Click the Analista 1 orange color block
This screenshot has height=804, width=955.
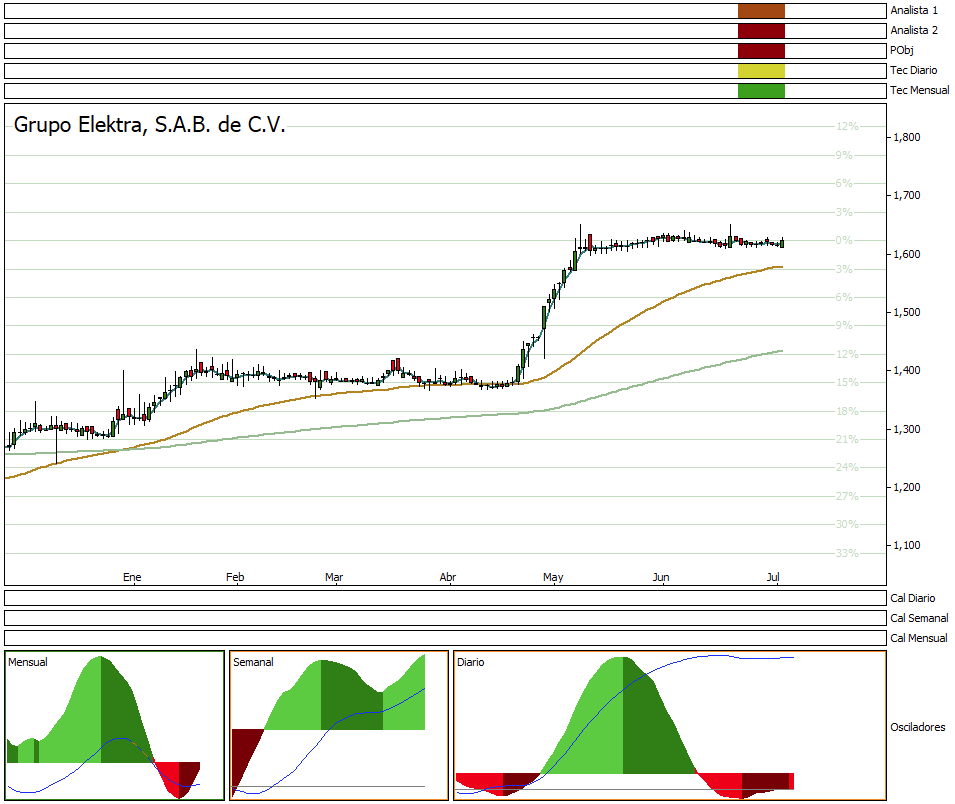click(761, 10)
